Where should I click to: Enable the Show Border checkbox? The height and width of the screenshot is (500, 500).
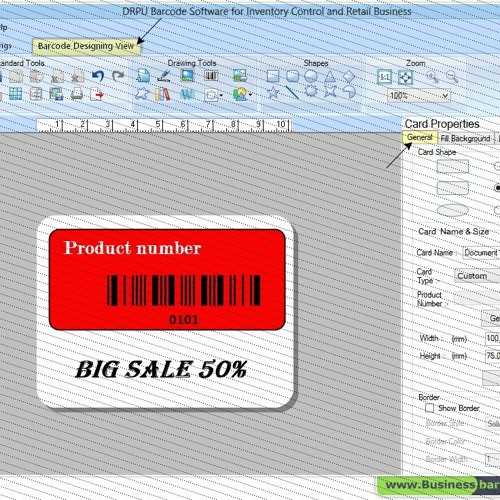[x=430, y=408]
